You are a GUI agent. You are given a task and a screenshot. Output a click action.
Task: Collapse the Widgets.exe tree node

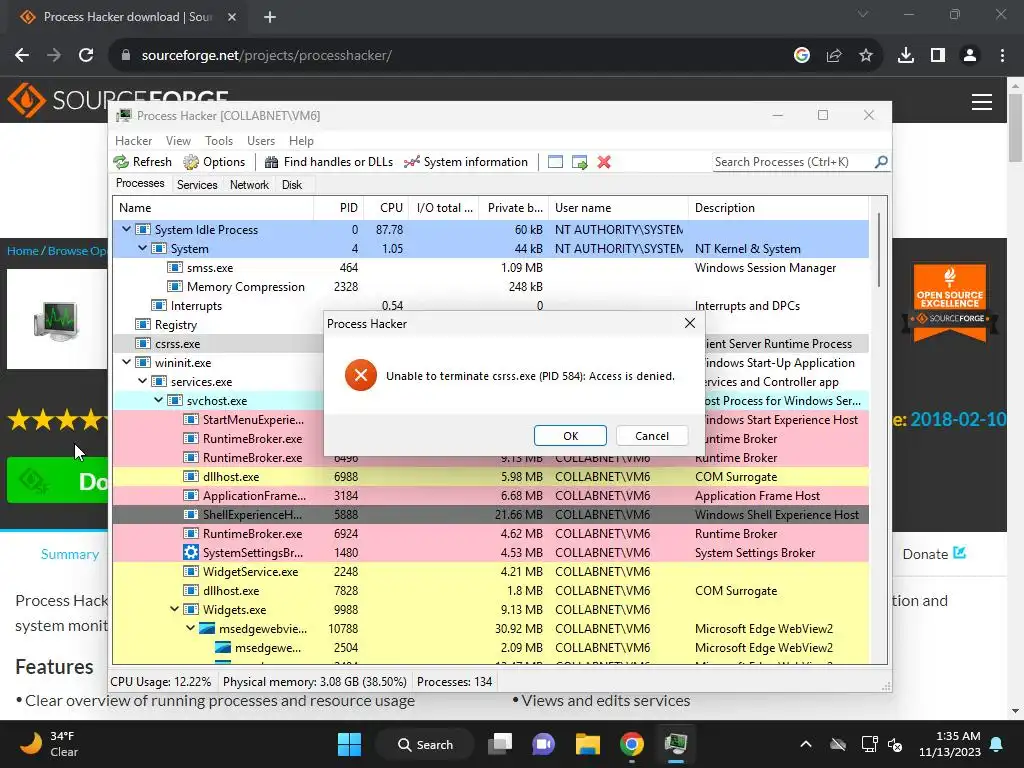[x=174, y=609]
